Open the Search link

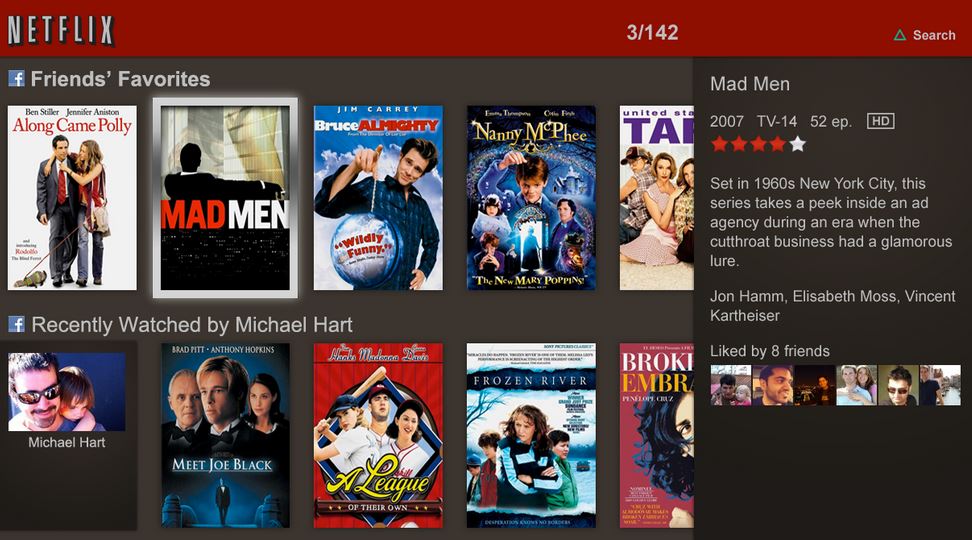tap(934, 35)
